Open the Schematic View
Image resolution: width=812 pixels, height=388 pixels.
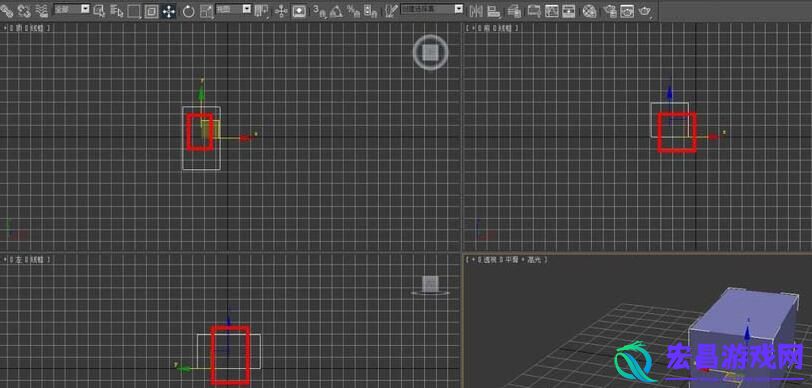[x=569, y=11]
